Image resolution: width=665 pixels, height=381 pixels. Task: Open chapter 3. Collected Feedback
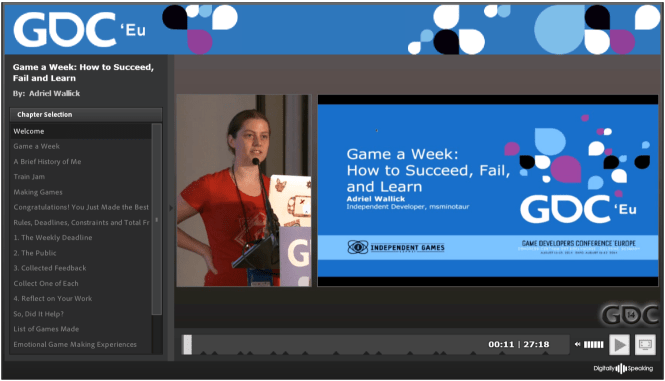coord(81,269)
